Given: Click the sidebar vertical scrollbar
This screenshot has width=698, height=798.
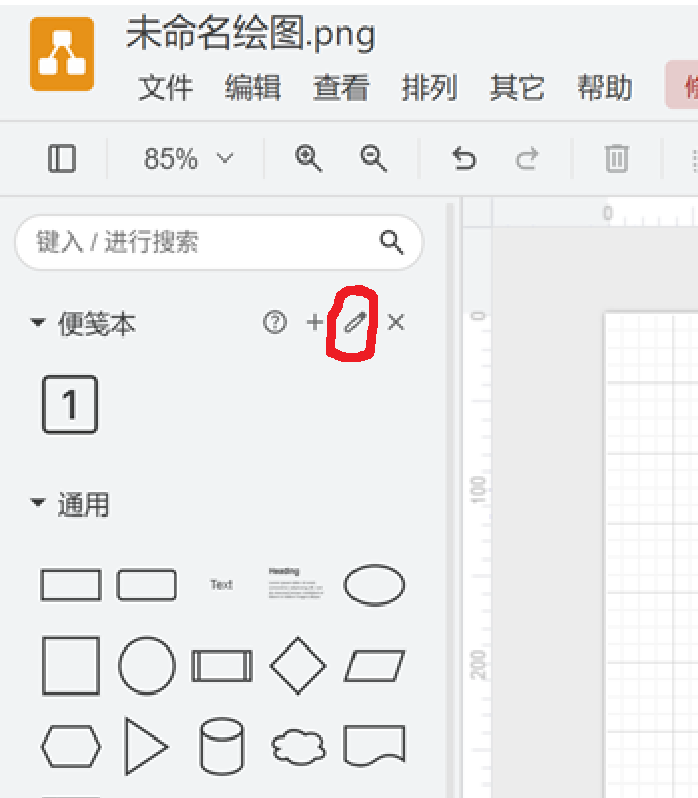Looking at the screenshot, I should [x=449, y=499].
